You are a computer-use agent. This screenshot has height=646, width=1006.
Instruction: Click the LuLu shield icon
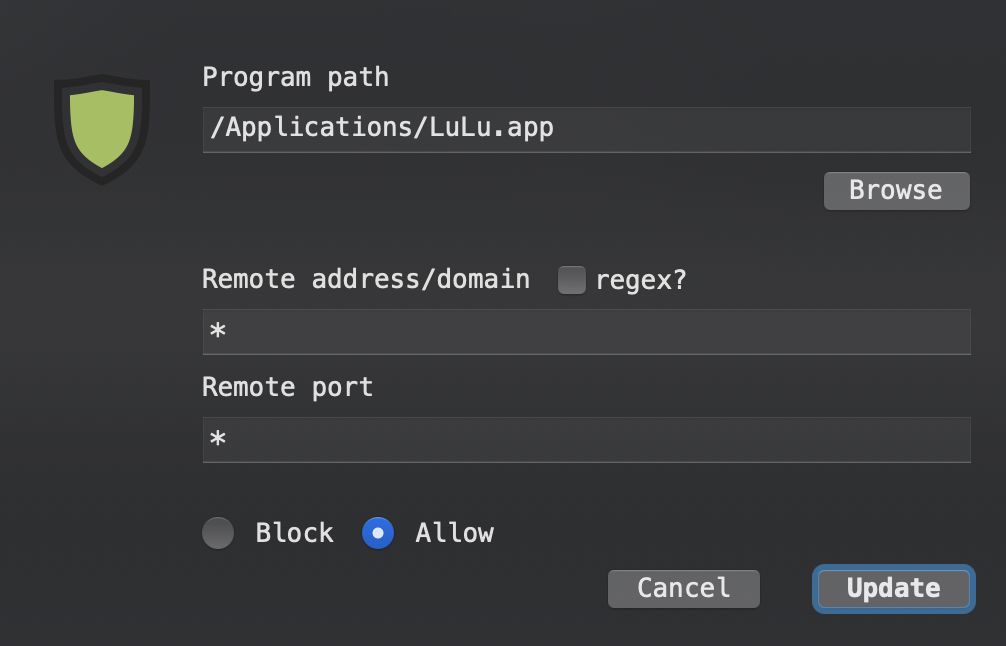[x=101, y=128]
